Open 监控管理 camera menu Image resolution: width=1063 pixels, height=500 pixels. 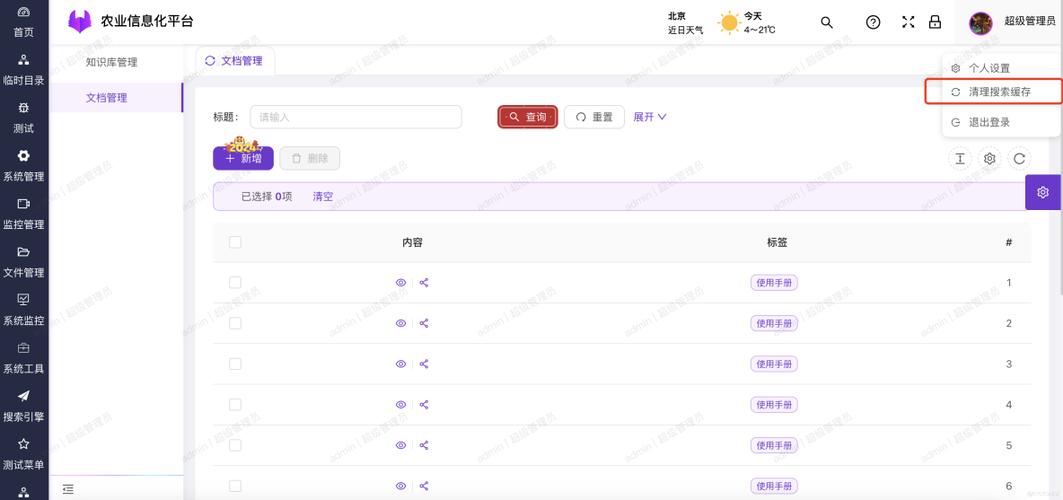[x=24, y=215]
